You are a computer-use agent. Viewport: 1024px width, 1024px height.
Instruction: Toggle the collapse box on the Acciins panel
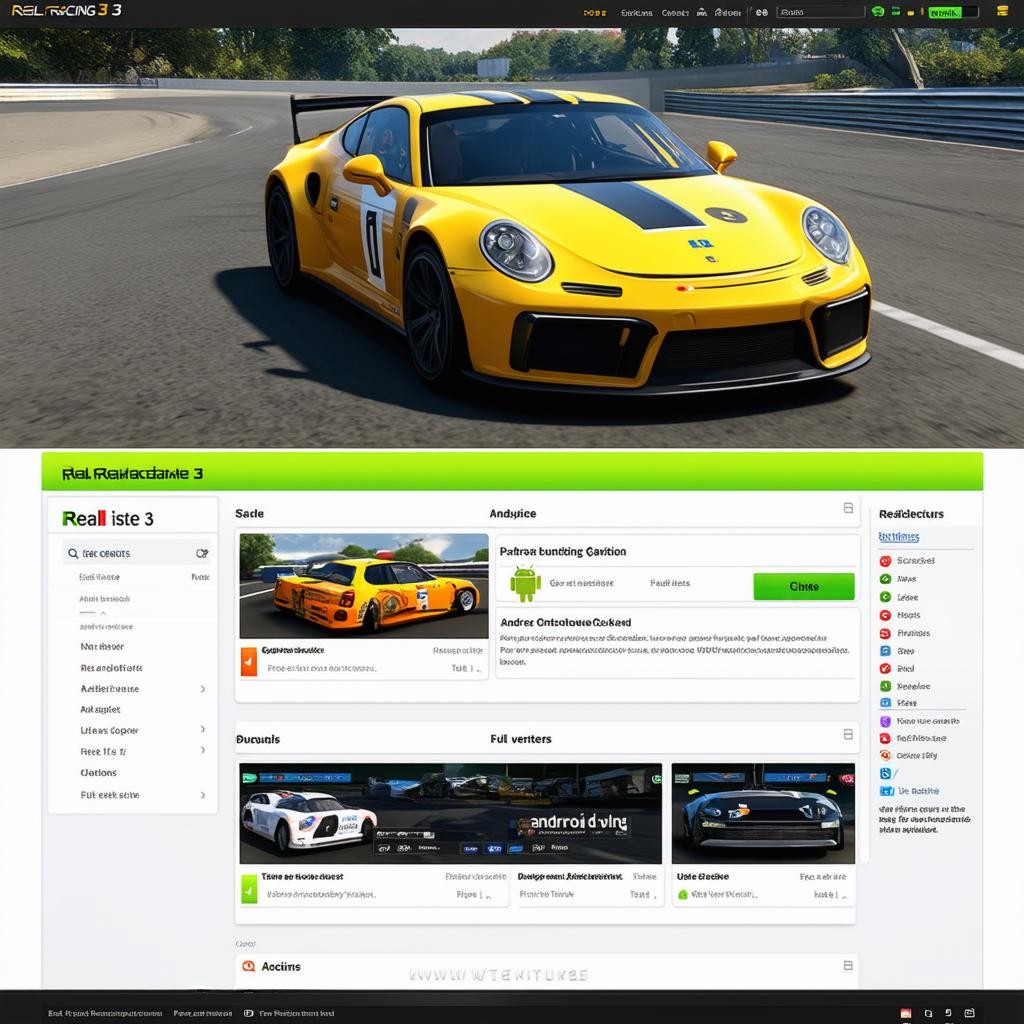click(848, 965)
